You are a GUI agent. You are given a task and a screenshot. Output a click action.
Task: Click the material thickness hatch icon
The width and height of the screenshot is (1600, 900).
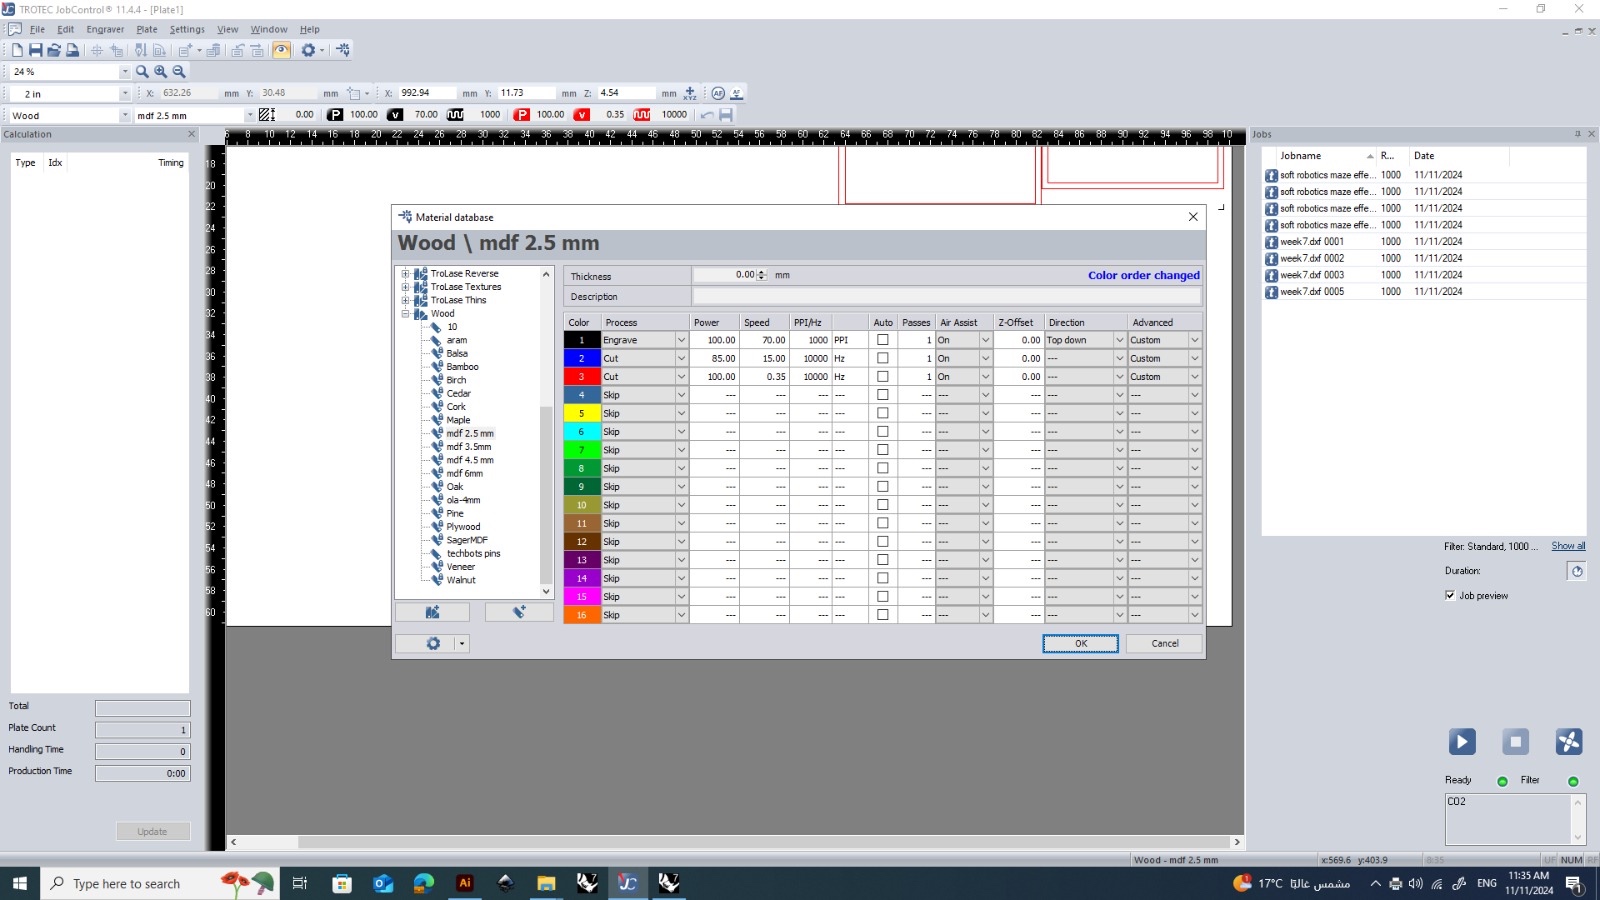tap(267, 115)
